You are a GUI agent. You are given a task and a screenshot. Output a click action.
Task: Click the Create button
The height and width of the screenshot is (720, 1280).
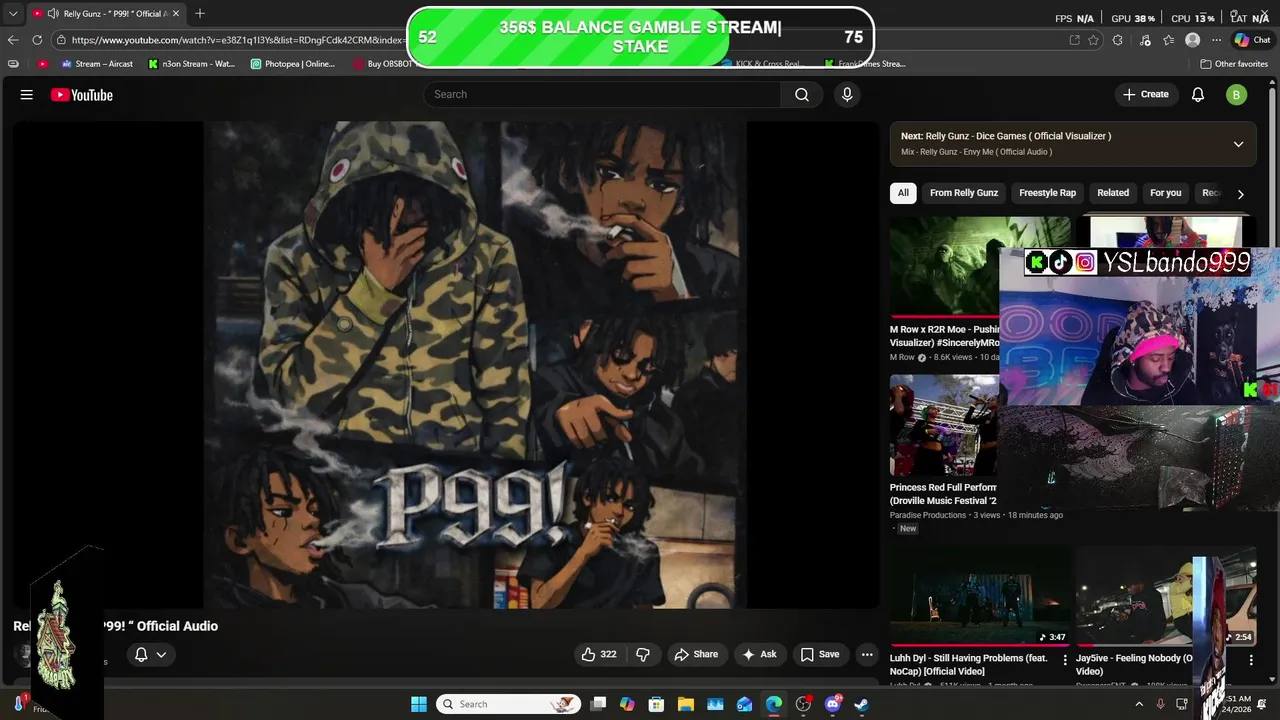1146,94
